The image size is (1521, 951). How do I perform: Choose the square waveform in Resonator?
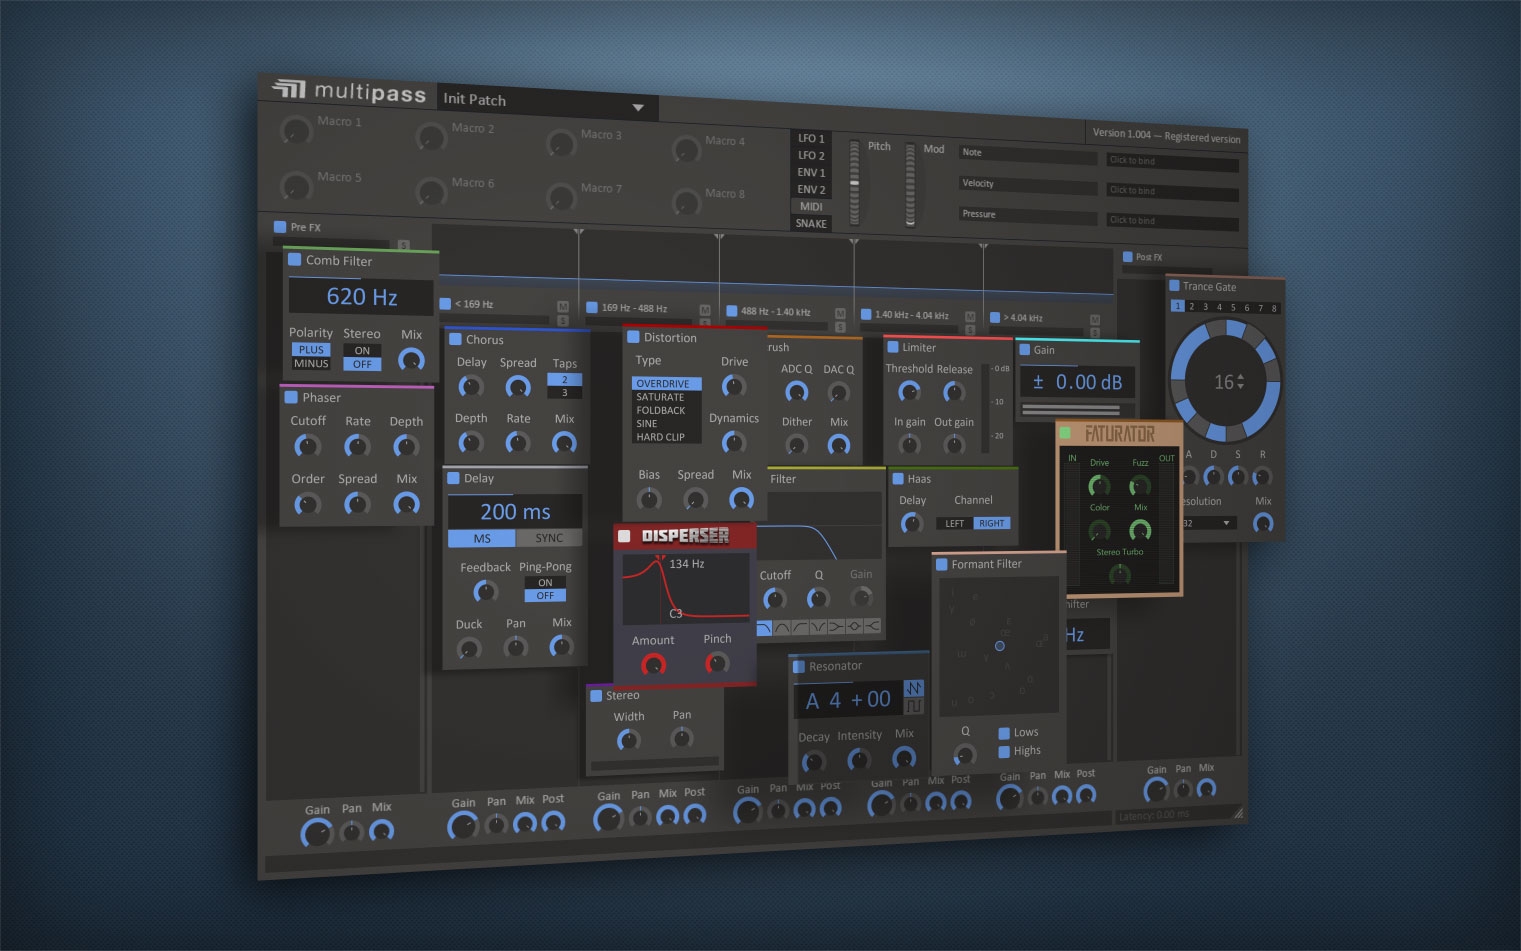(914, 706)
